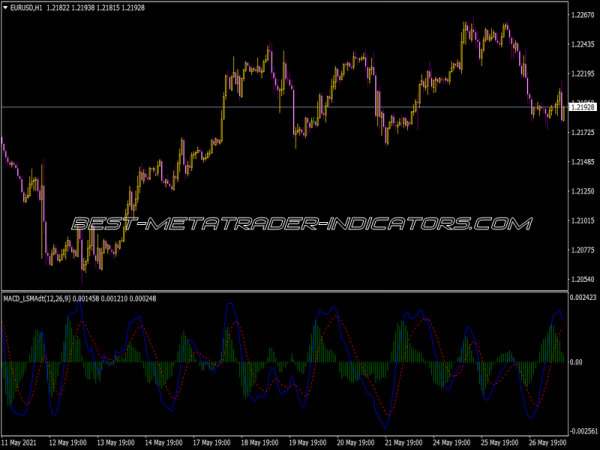Image resolution: width=600 pixels, height=450 pixels.
Task: Click the EURUSD,H1 symbol title
Action: point(28,8)
